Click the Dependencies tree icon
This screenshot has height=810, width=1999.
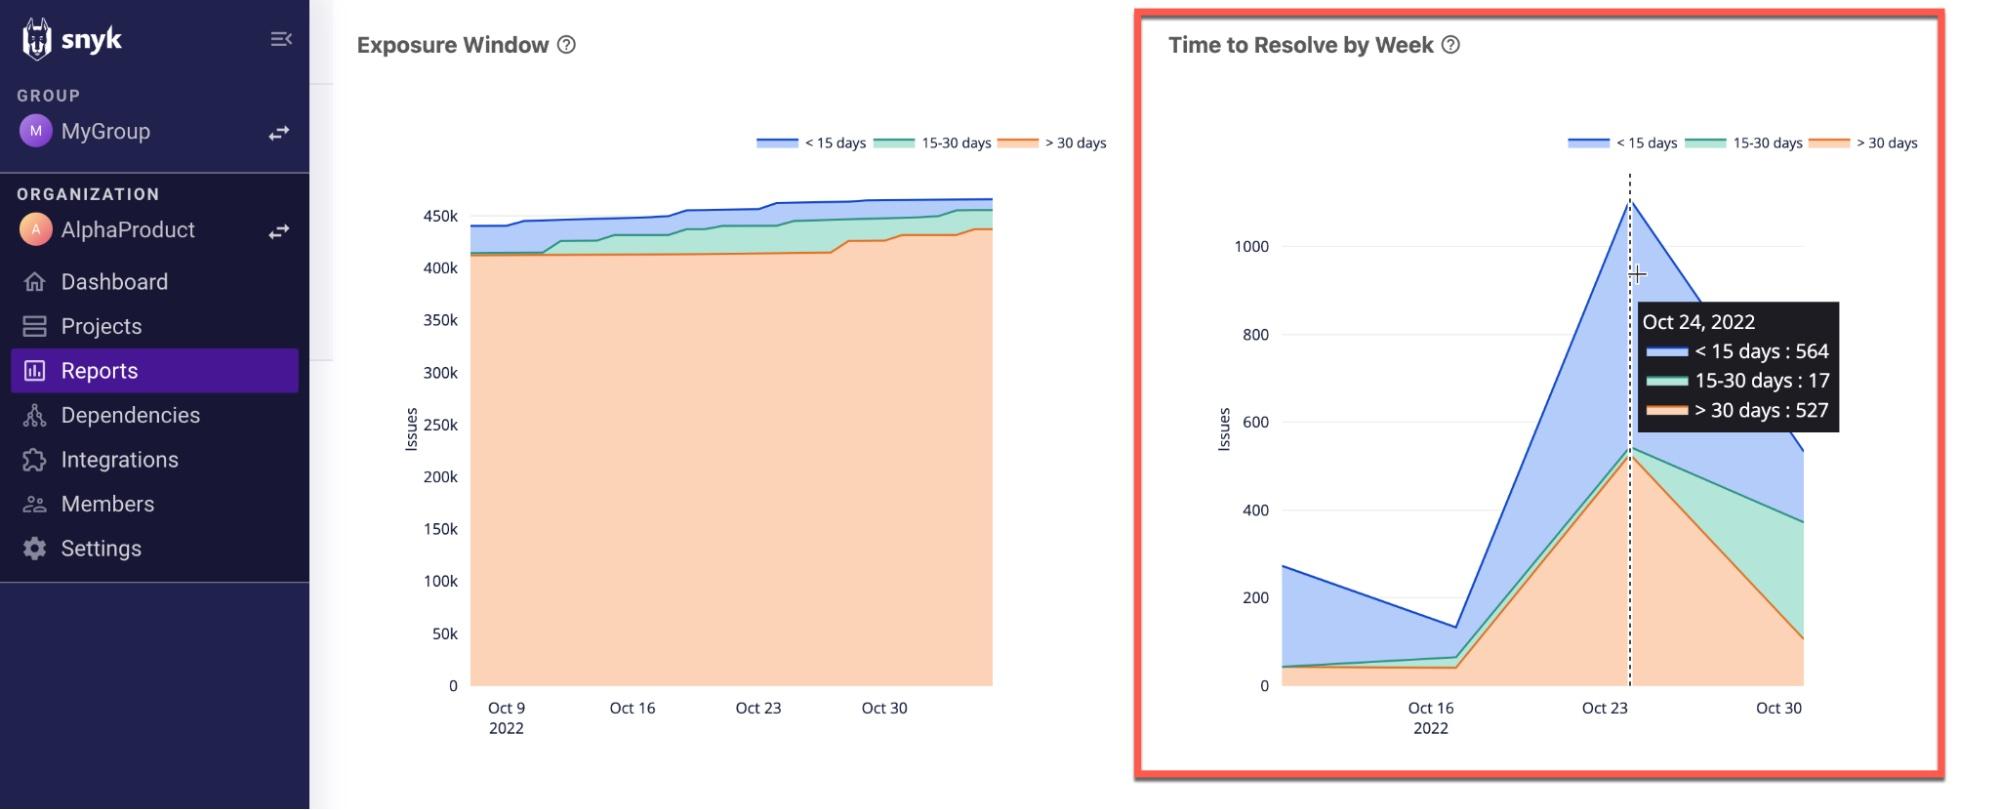35,415
